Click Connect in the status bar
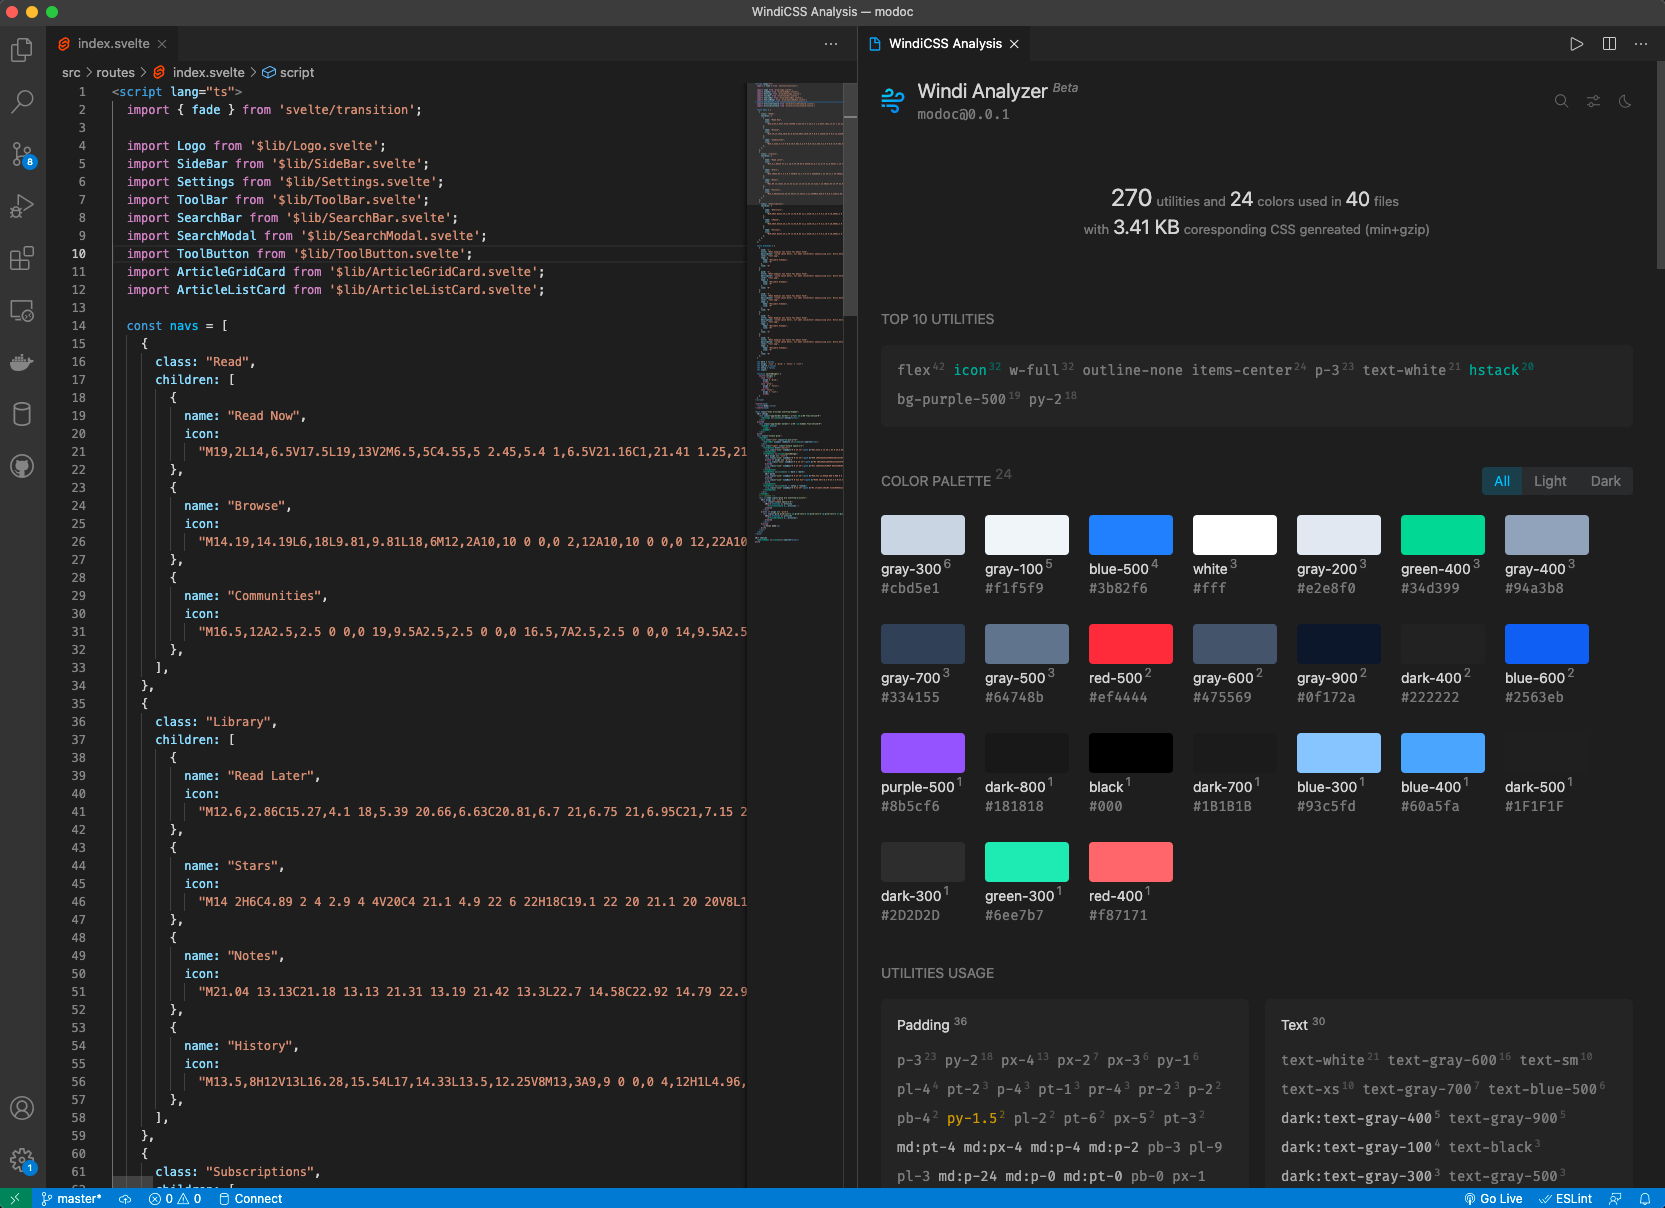 pos(250,1199)
